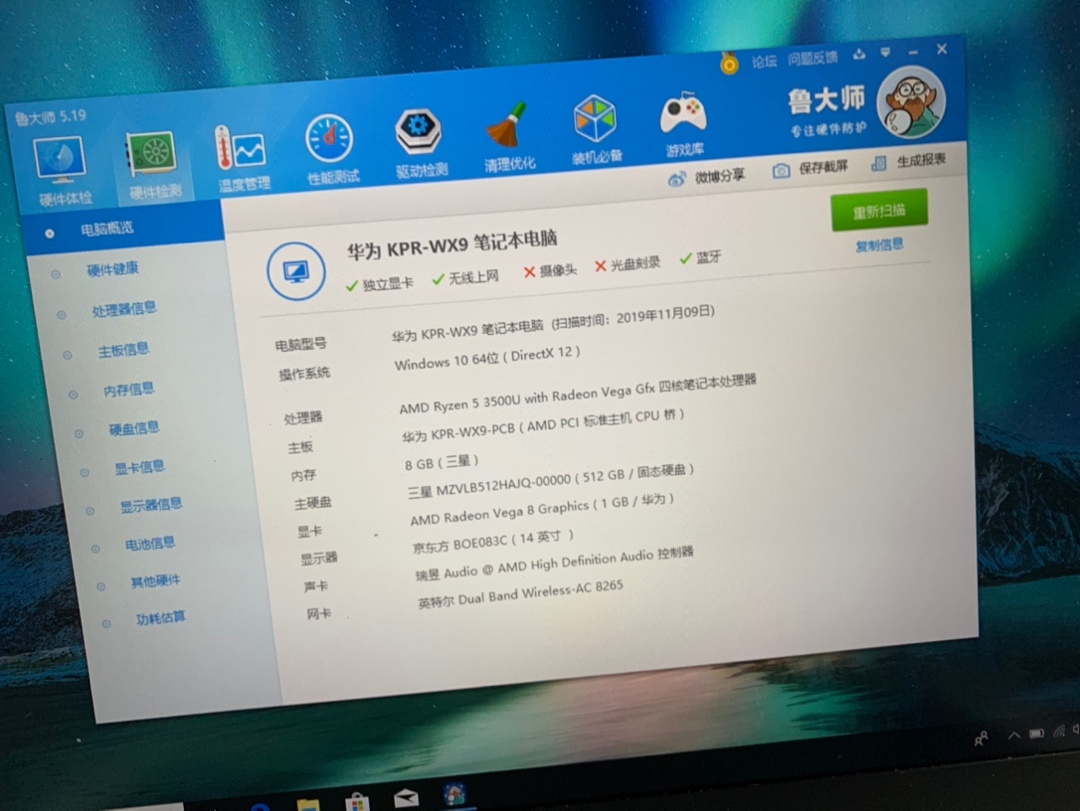Open 驱动检测 driver detection
The width and height of the screenshot is (1080, 811).
(419, 143)
